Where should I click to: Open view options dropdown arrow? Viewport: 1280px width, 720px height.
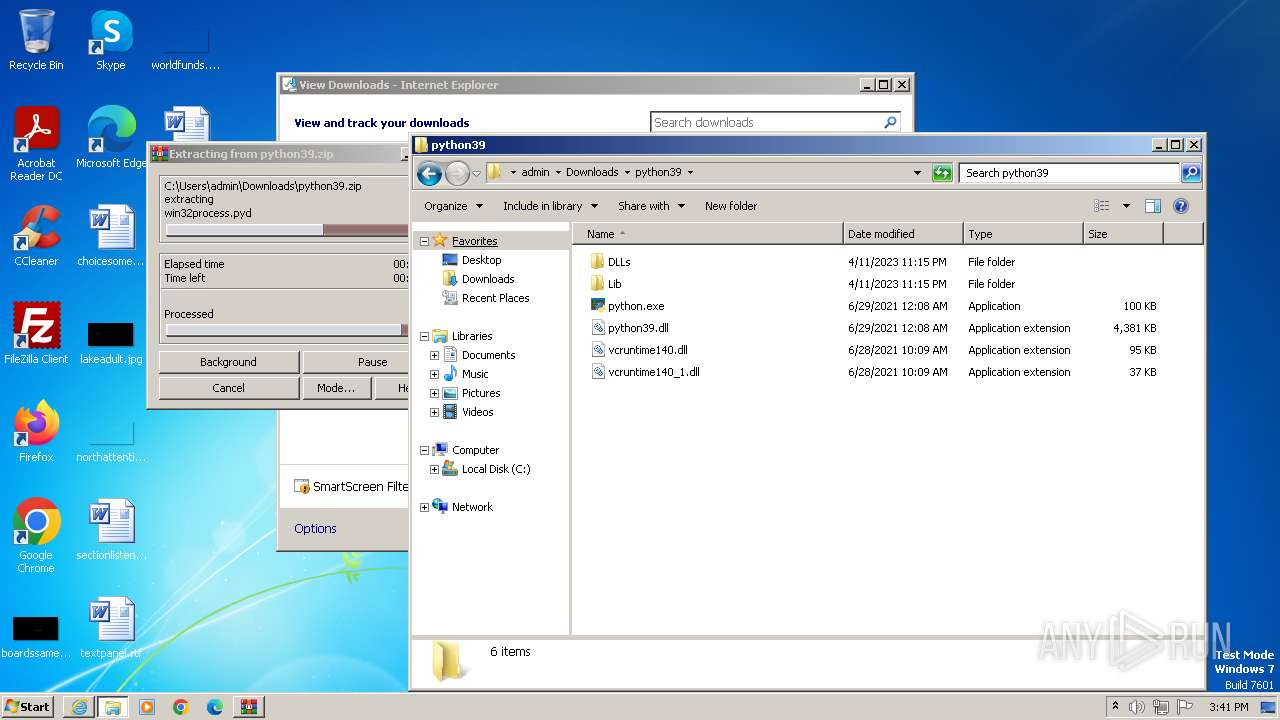click(1126, 206)
